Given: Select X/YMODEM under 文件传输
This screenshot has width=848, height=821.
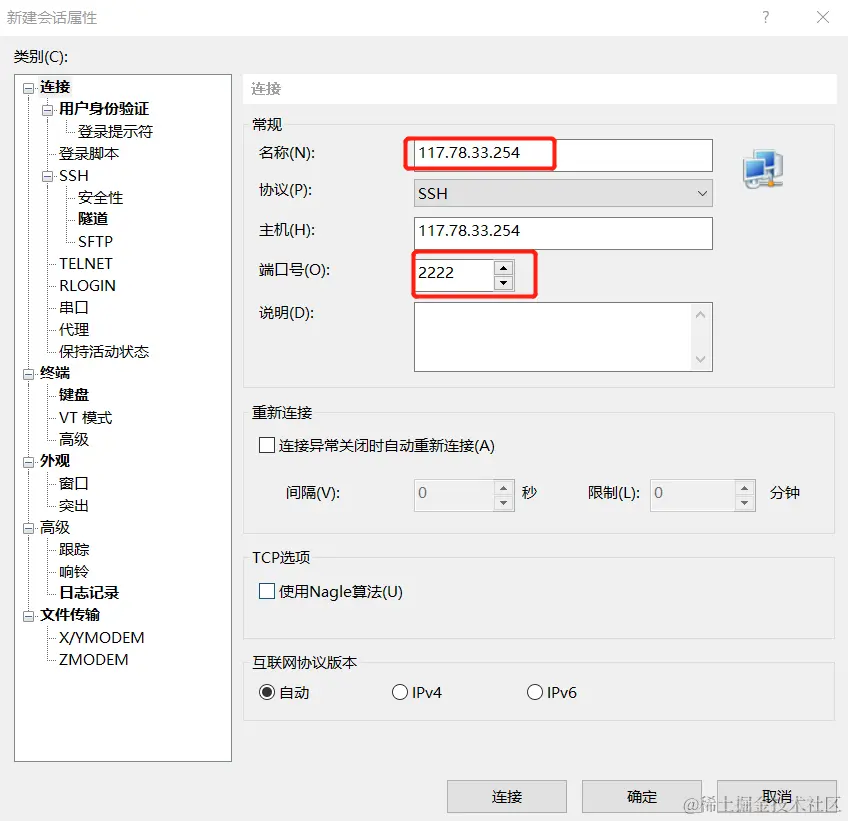Looking at the screenshot, I should [102, 638].
